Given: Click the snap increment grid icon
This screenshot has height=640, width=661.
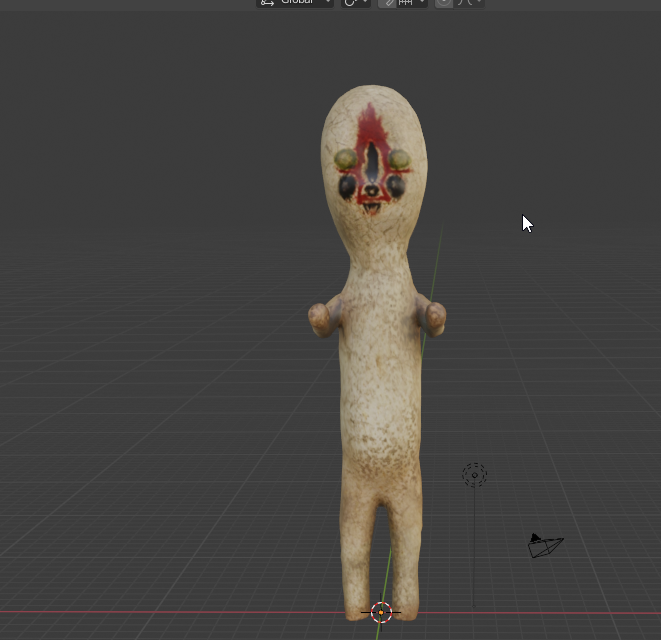Looking at the screenshot, I should (x=406, y=3).
